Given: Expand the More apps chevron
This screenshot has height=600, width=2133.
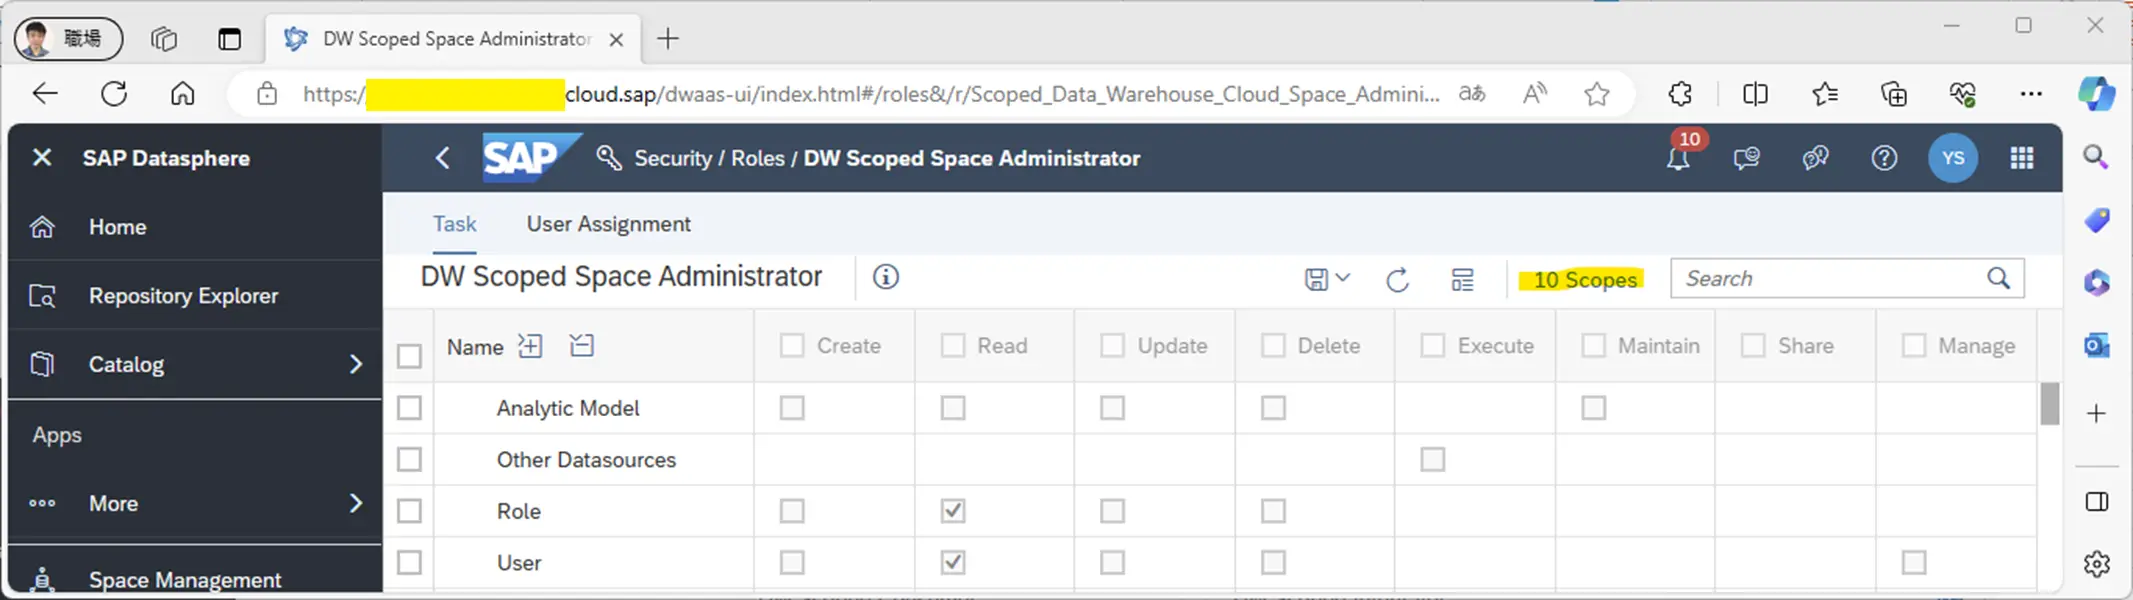Looking at the screenshot, I should pyautogui.click(x=356, y=503).
